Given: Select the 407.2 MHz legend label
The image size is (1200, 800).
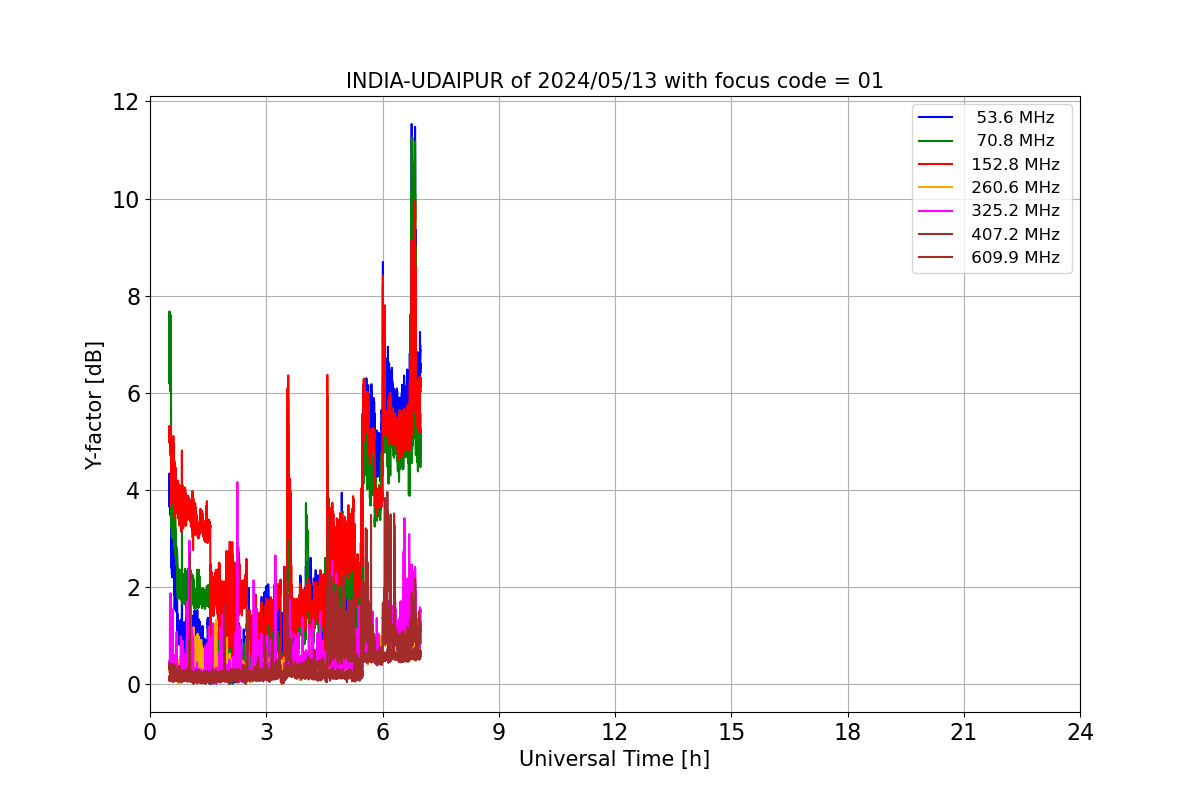Looking at the screenshot, I should tap(1015, 234).
